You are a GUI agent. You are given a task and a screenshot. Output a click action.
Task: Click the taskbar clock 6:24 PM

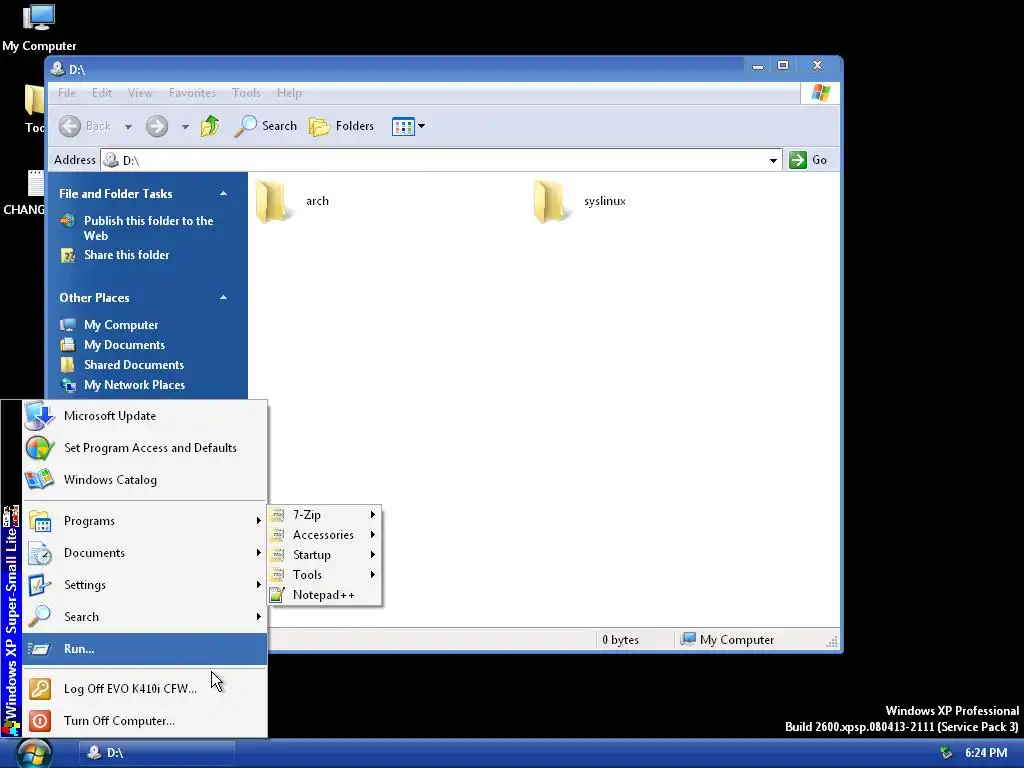pos(986,753)
